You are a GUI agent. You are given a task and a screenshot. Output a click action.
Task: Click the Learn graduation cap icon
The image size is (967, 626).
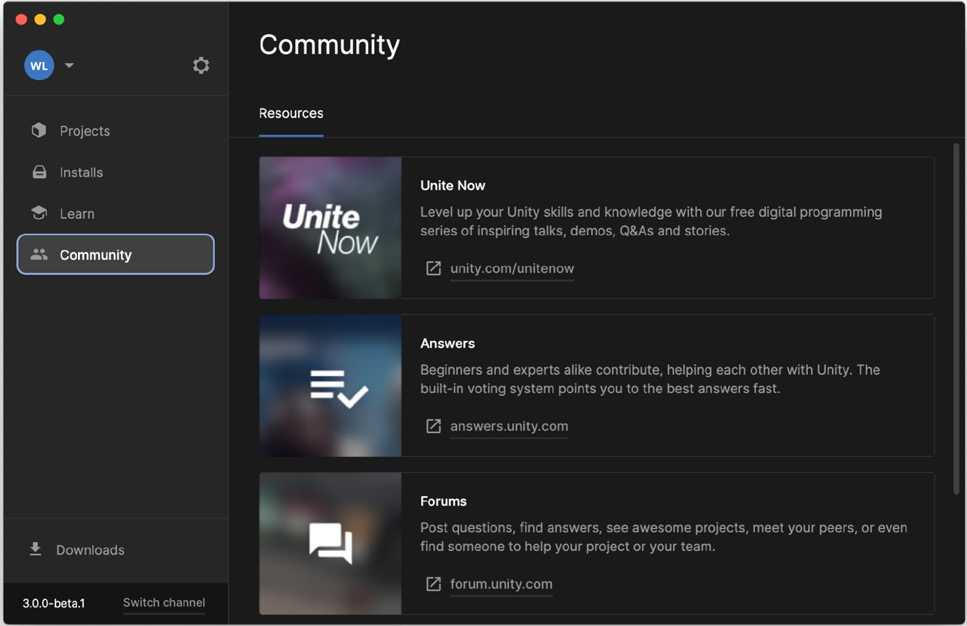pyautogui.click(x=39, y=213)
